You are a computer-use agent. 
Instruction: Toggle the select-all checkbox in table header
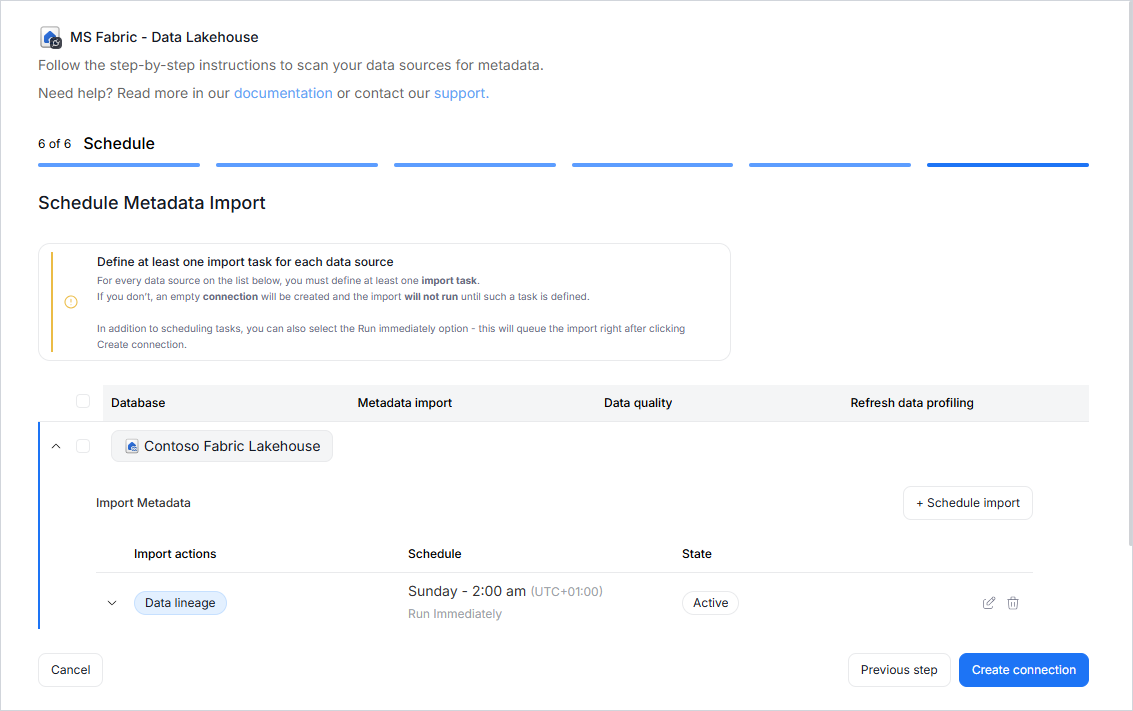pyautogui.click(x=83, y=402)
